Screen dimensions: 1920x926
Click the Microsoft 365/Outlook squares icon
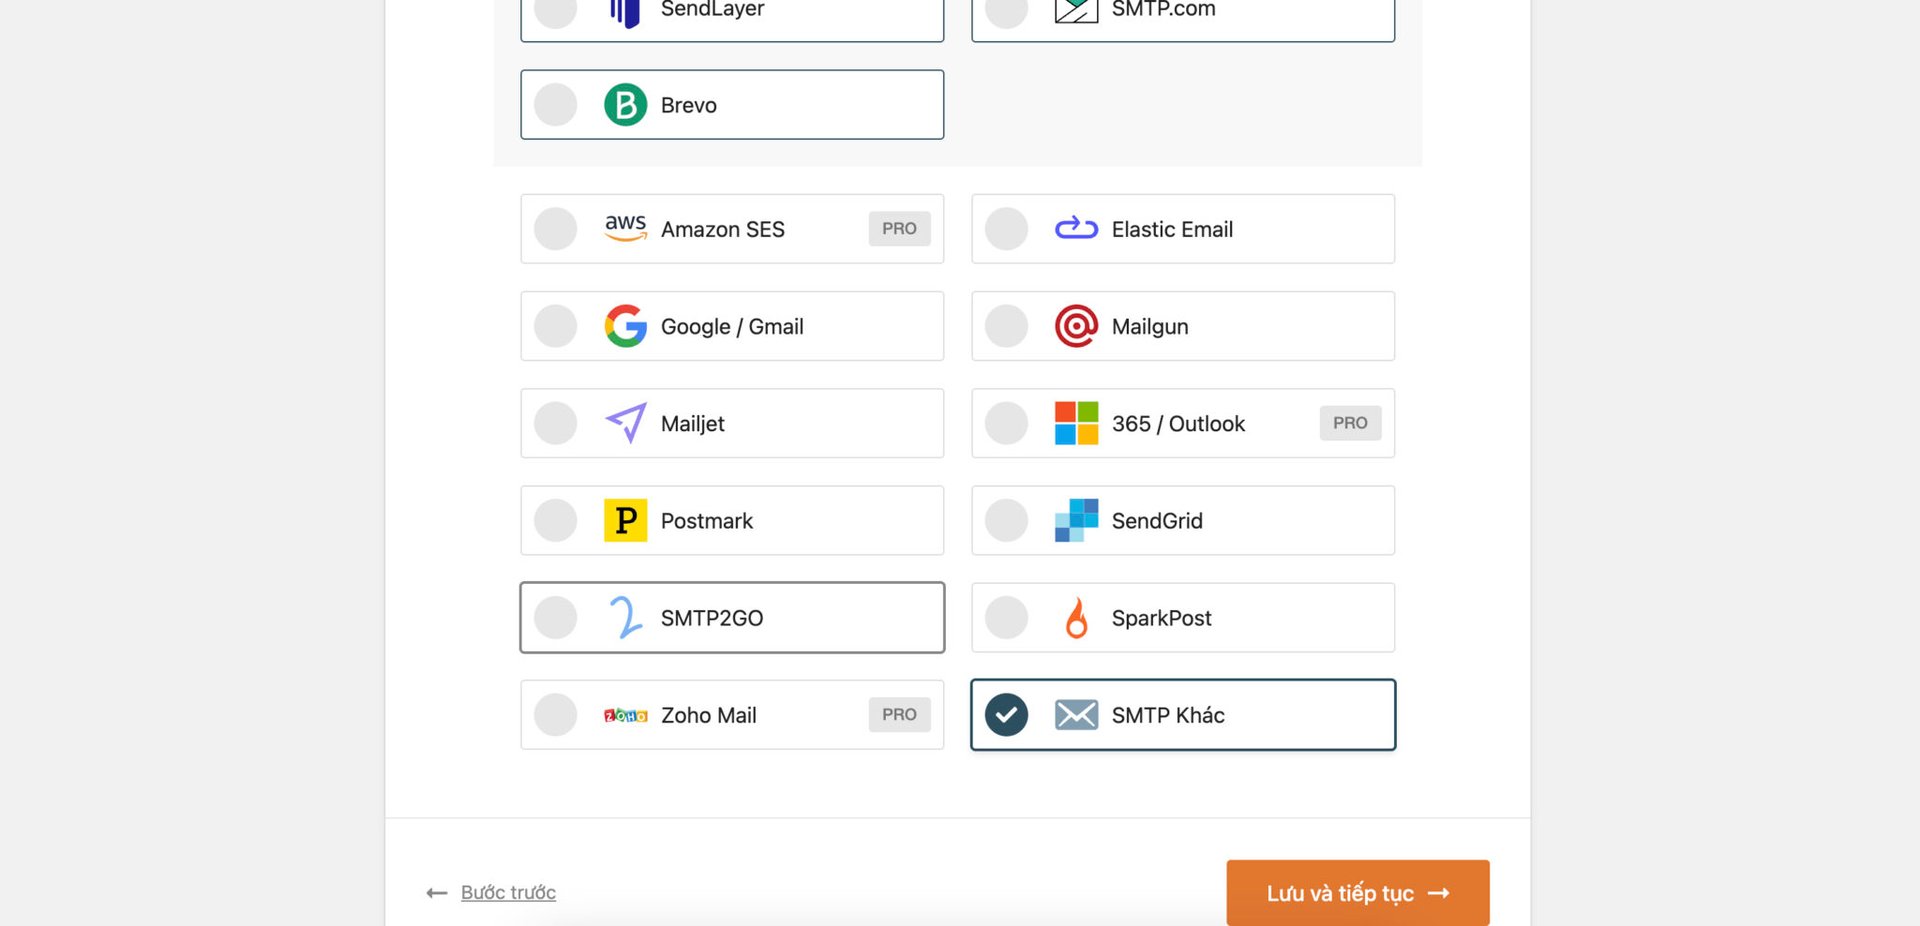point(1076,423)
